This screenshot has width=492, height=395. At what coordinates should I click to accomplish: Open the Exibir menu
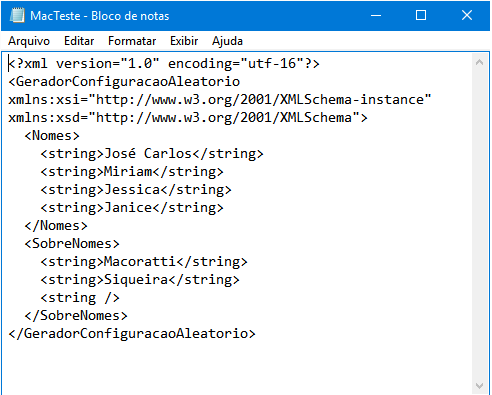click(184, 41)
